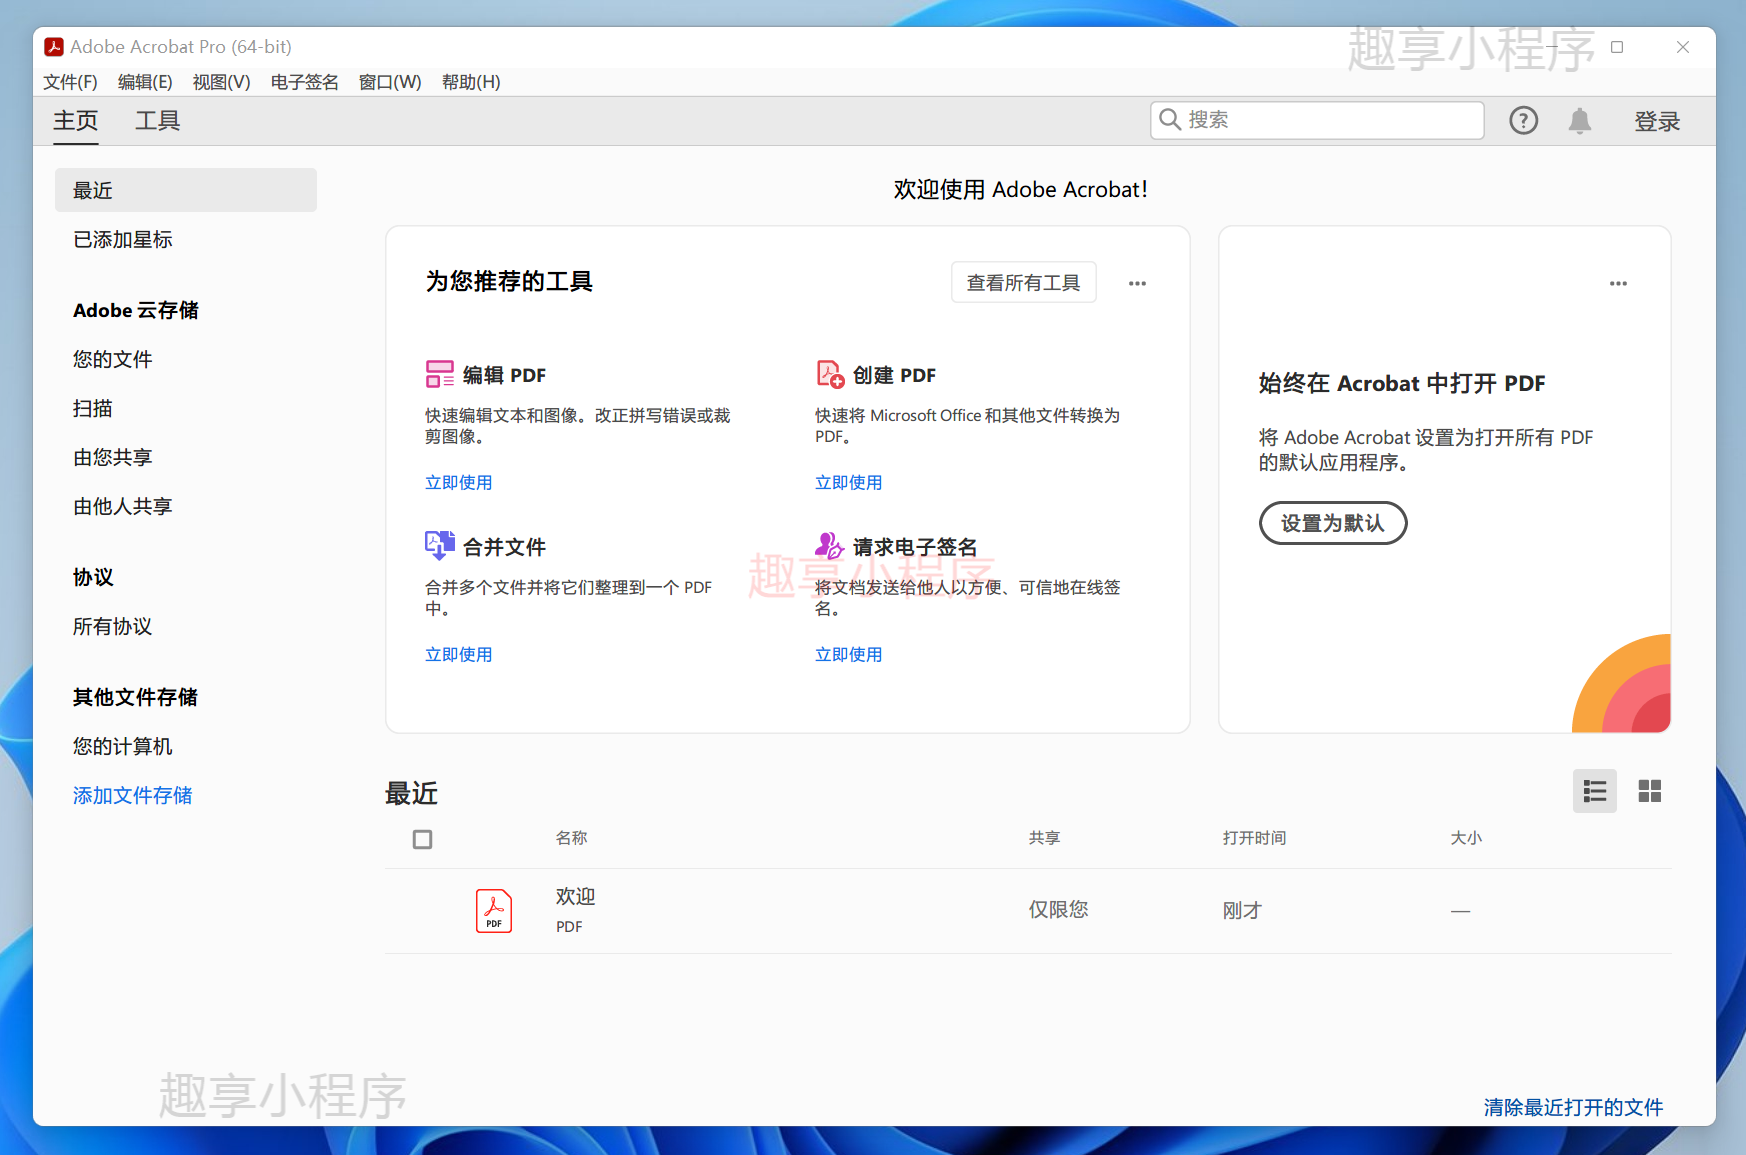The width and height of the screenshot is (1746, 1155).
Task: Click the Create PDF tool icon
Action: click(x=830, y=374)
